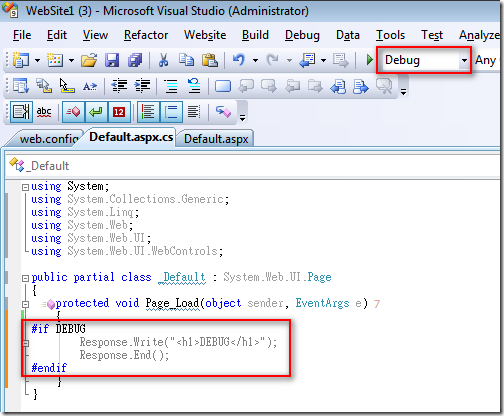Screen dimensions: 504x416
Task: Click the '#endif' directive line
Action: (49, 368)
